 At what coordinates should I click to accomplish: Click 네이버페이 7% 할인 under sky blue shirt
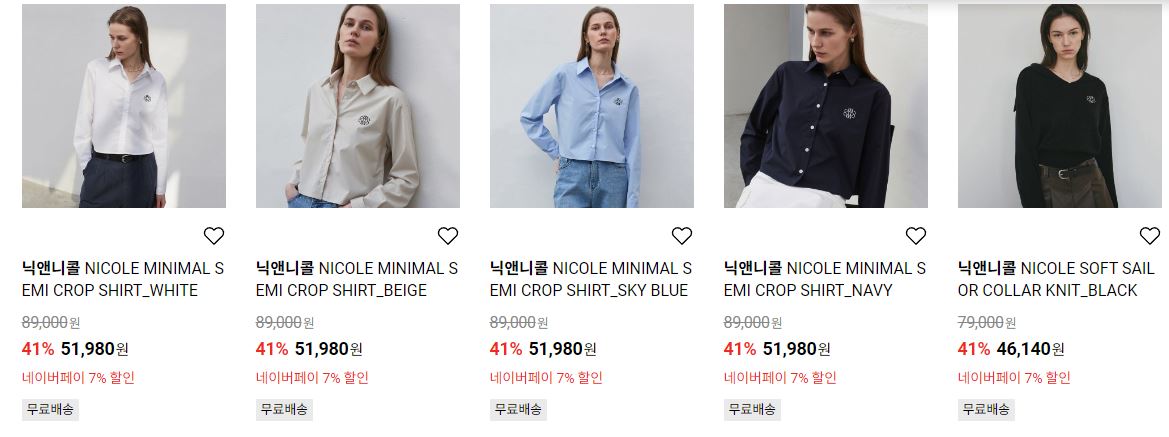[x=546, y=378]
